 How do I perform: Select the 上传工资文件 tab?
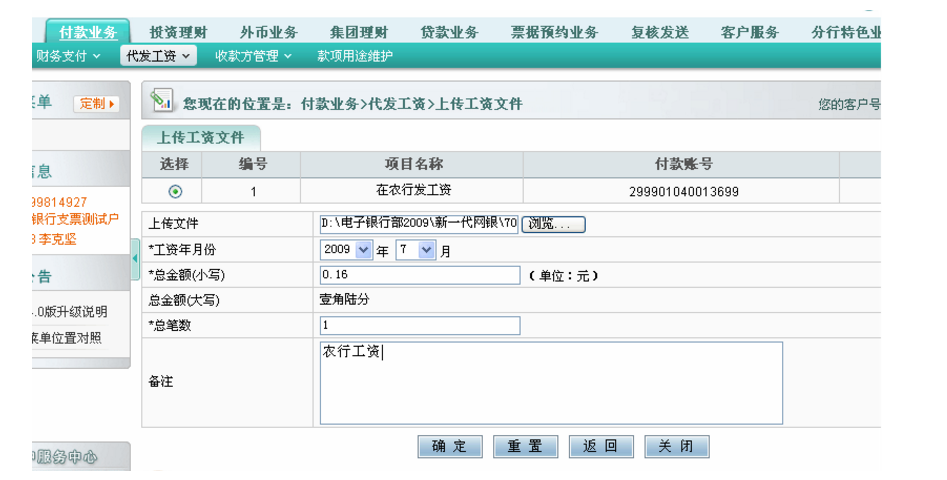point(201,138)
